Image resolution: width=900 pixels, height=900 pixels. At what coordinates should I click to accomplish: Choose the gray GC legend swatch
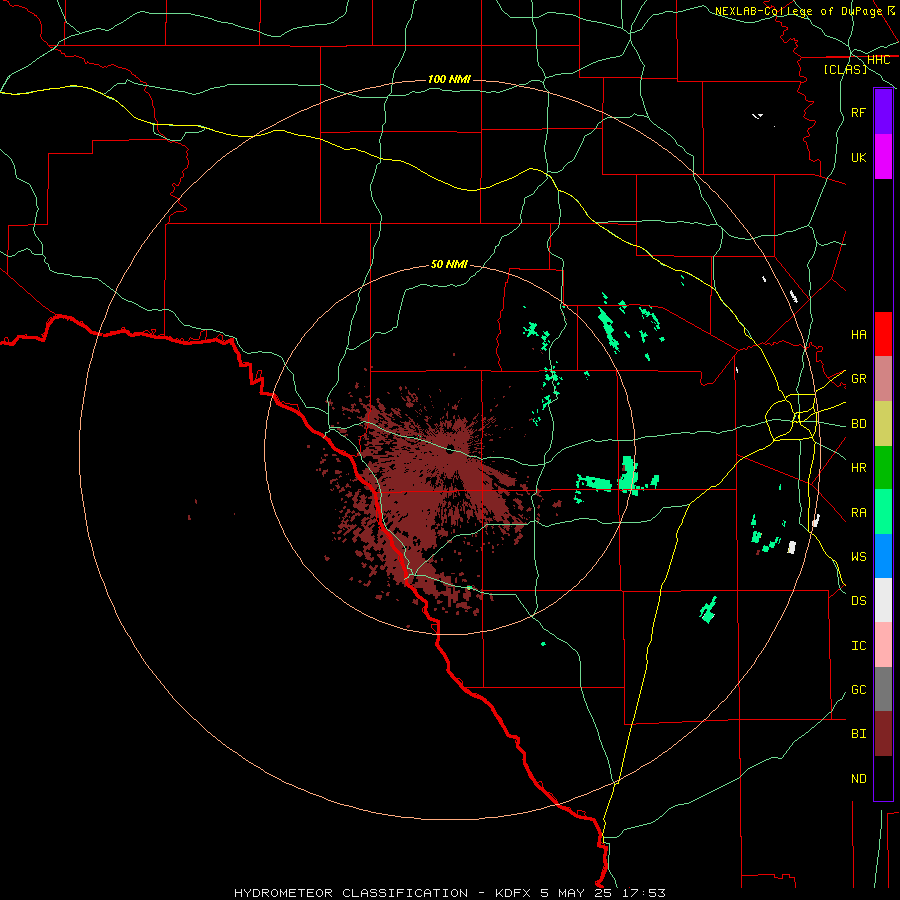click(883, 689)
